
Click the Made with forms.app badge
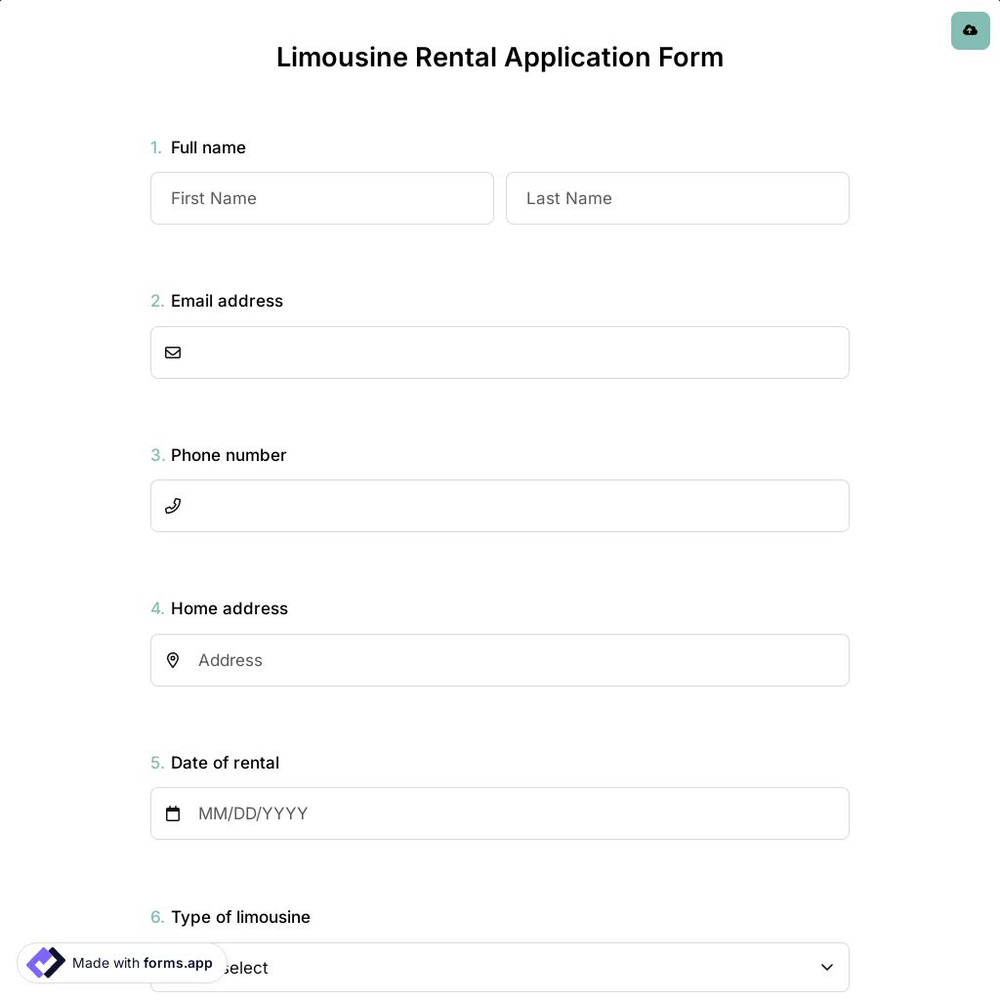120,963
